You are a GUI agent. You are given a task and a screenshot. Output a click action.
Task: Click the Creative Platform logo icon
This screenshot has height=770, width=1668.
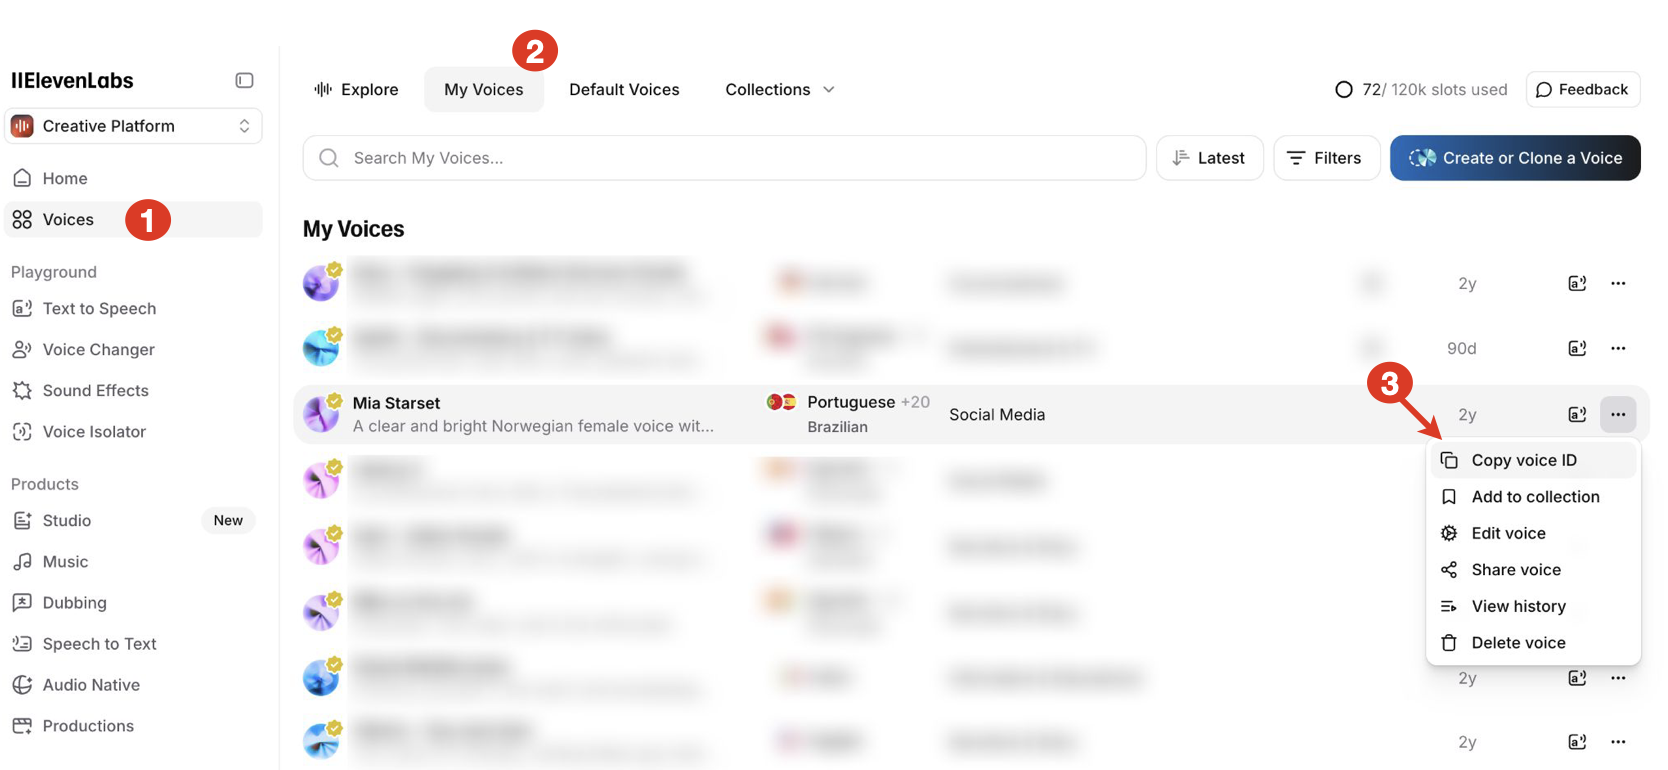(22, 126)
